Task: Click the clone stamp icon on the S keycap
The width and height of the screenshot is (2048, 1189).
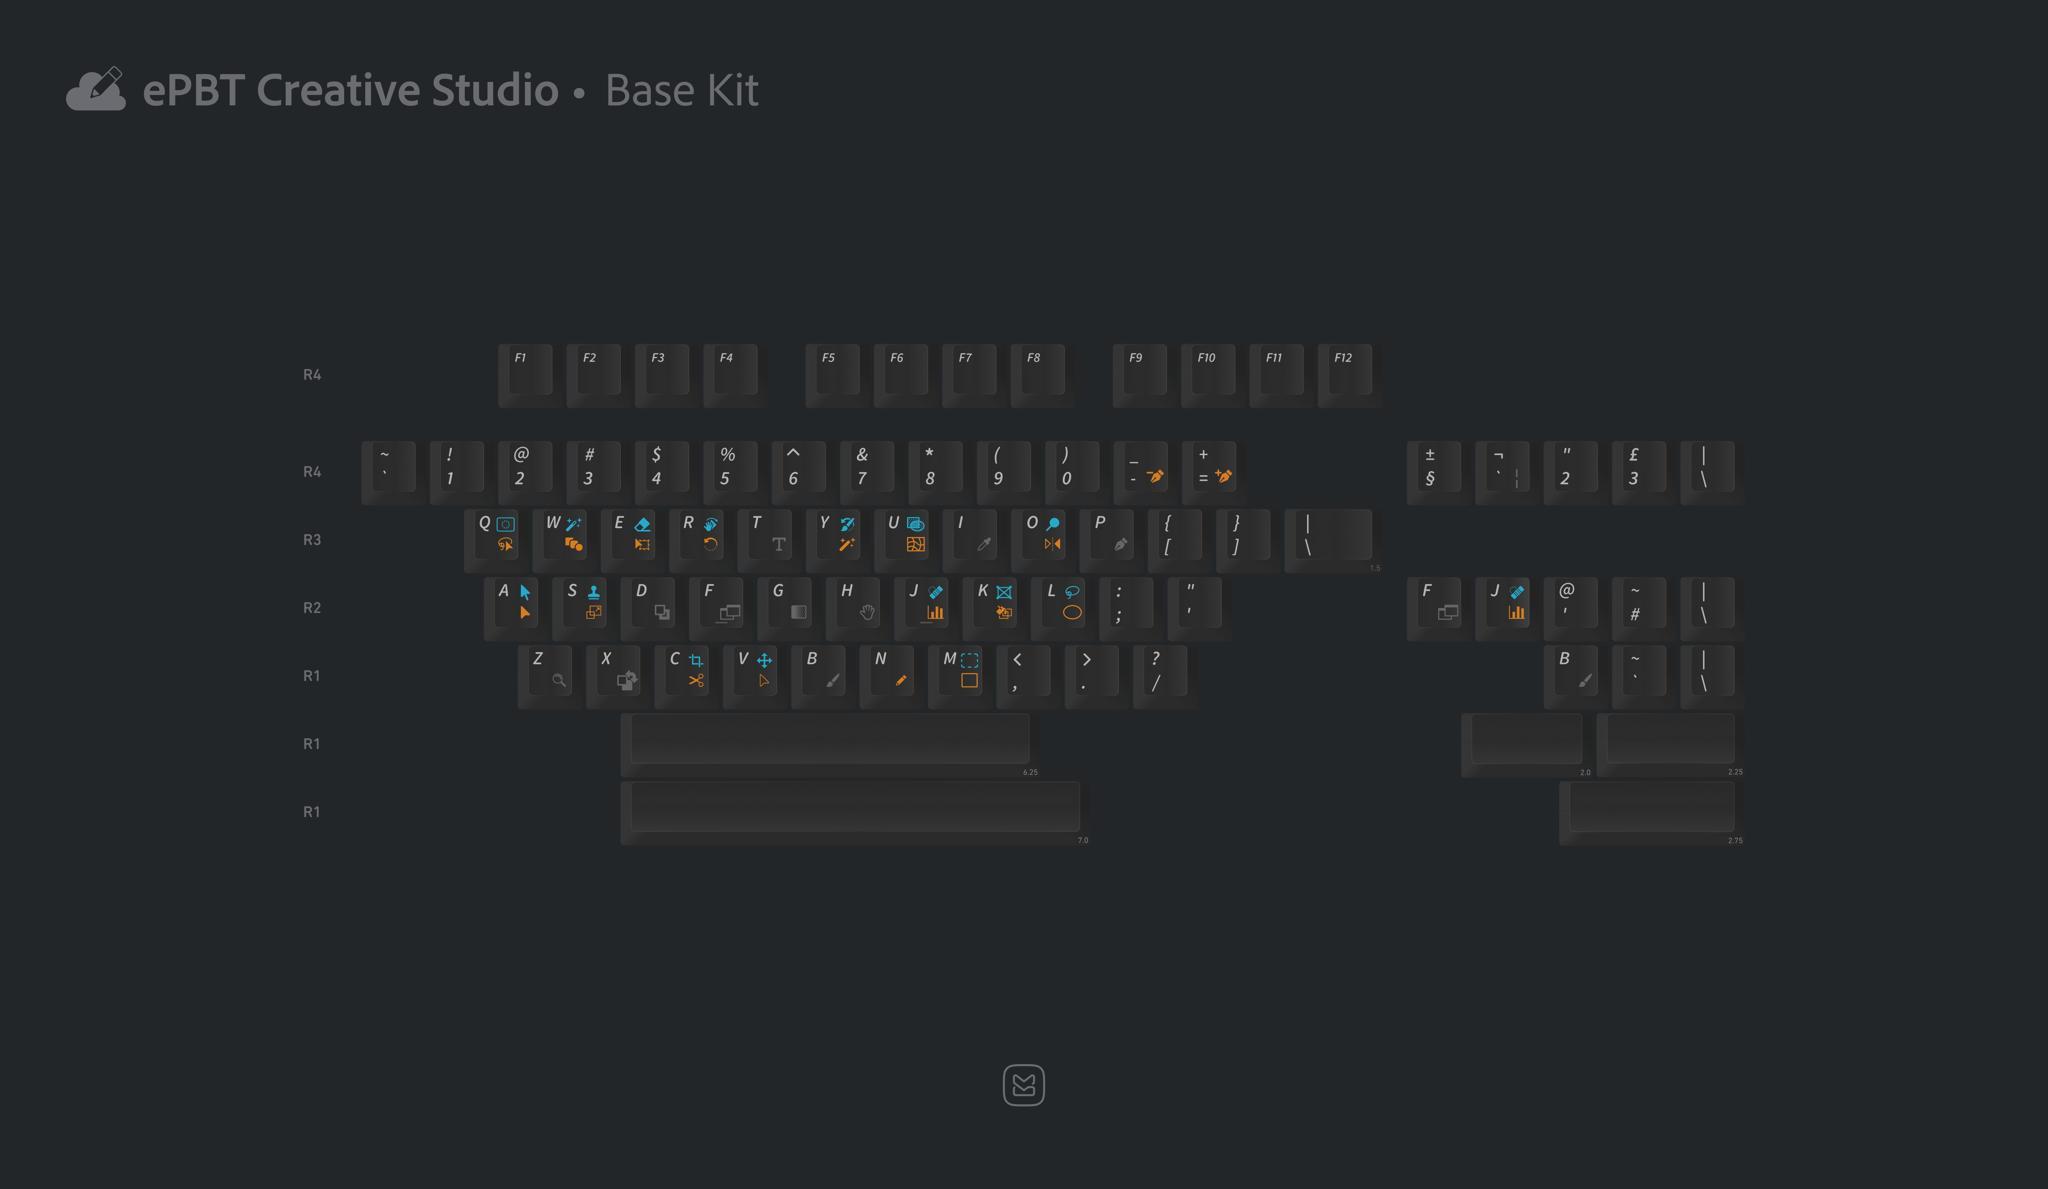Action: point(594,592)
